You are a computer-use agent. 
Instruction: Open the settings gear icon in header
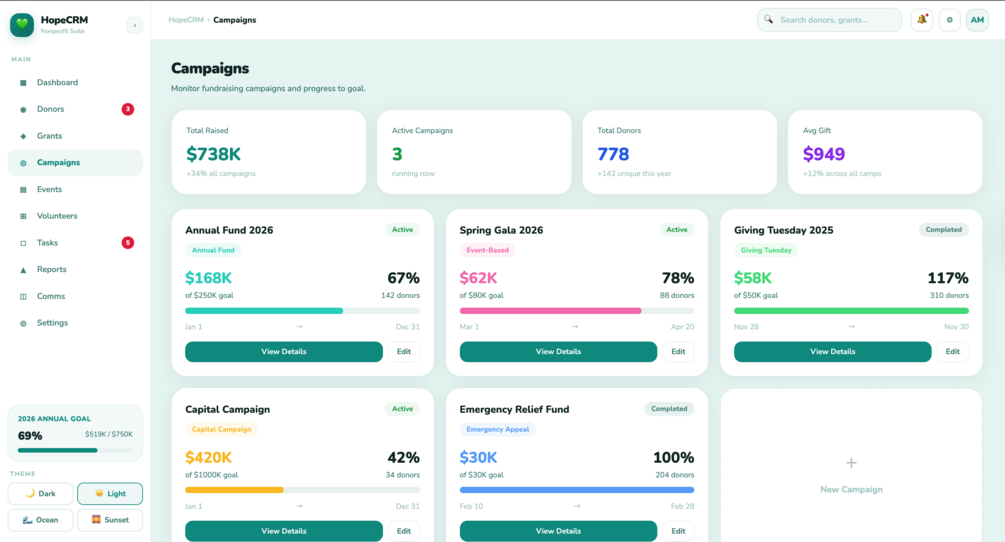[x=949, y=20]
